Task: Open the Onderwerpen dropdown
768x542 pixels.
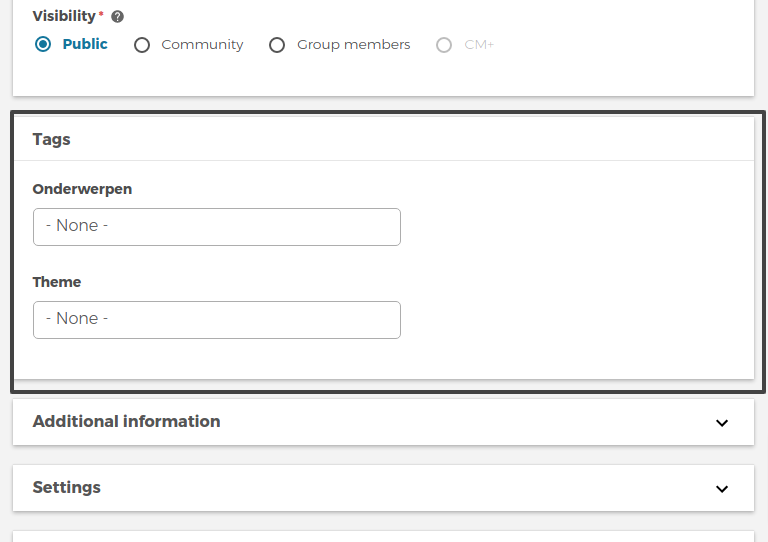Action: point(216,226)
